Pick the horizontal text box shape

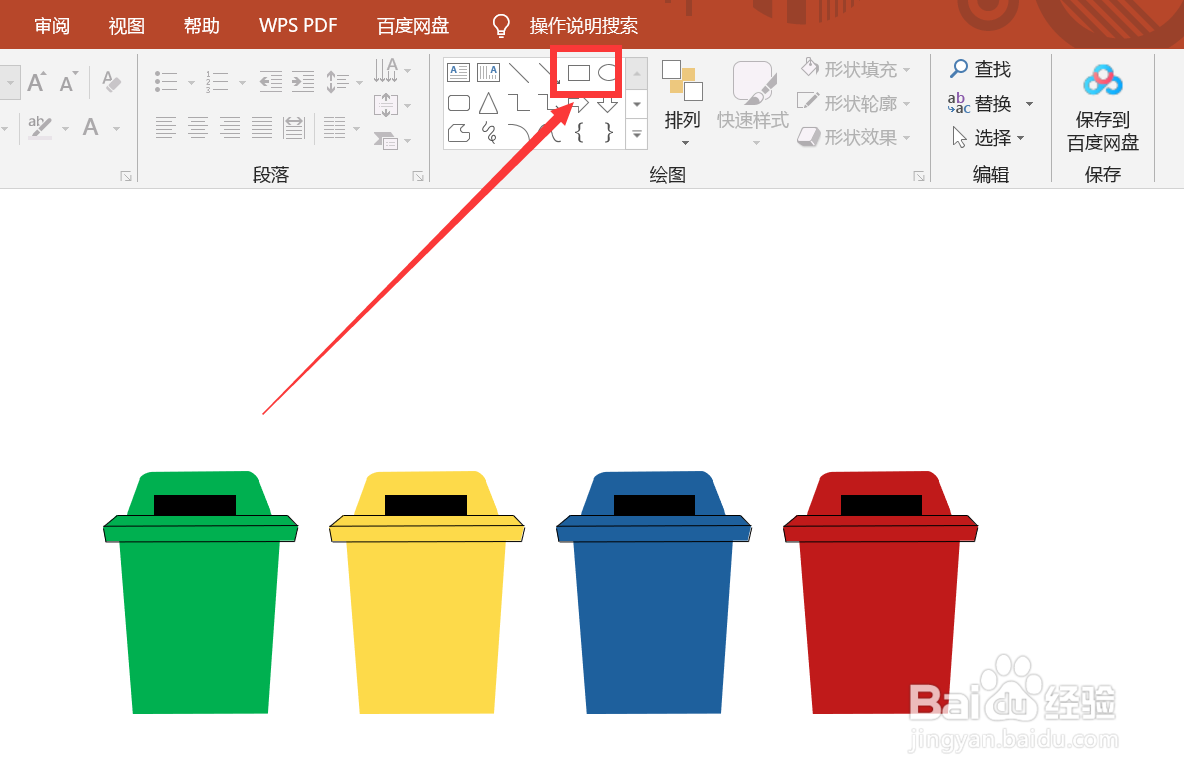click(458, 72)
